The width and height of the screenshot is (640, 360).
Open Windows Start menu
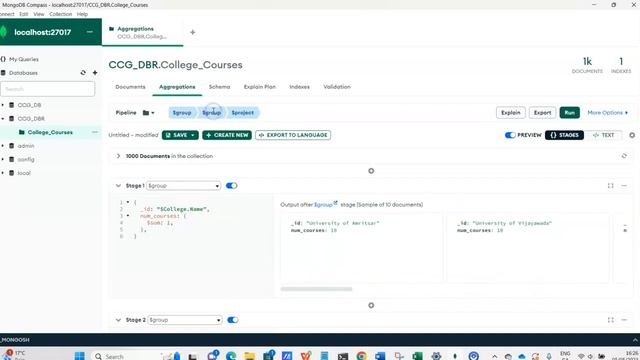click(80, 356)
